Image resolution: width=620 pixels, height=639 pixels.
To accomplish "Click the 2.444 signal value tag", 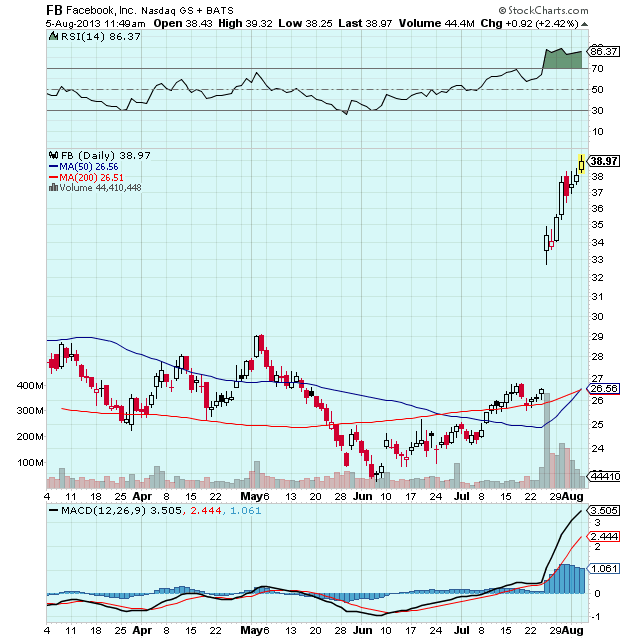I will [x=603, y=536].
